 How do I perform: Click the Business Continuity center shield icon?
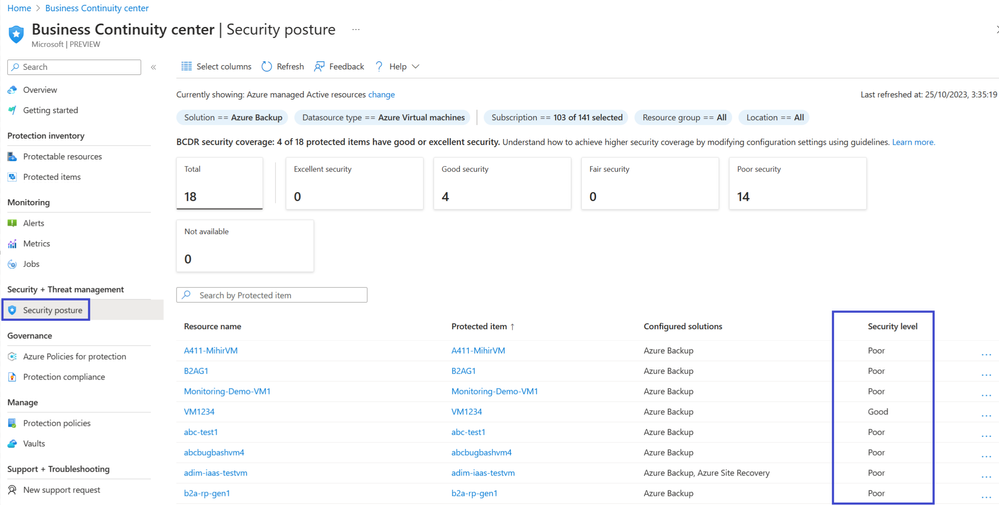[x=16, y=34]
